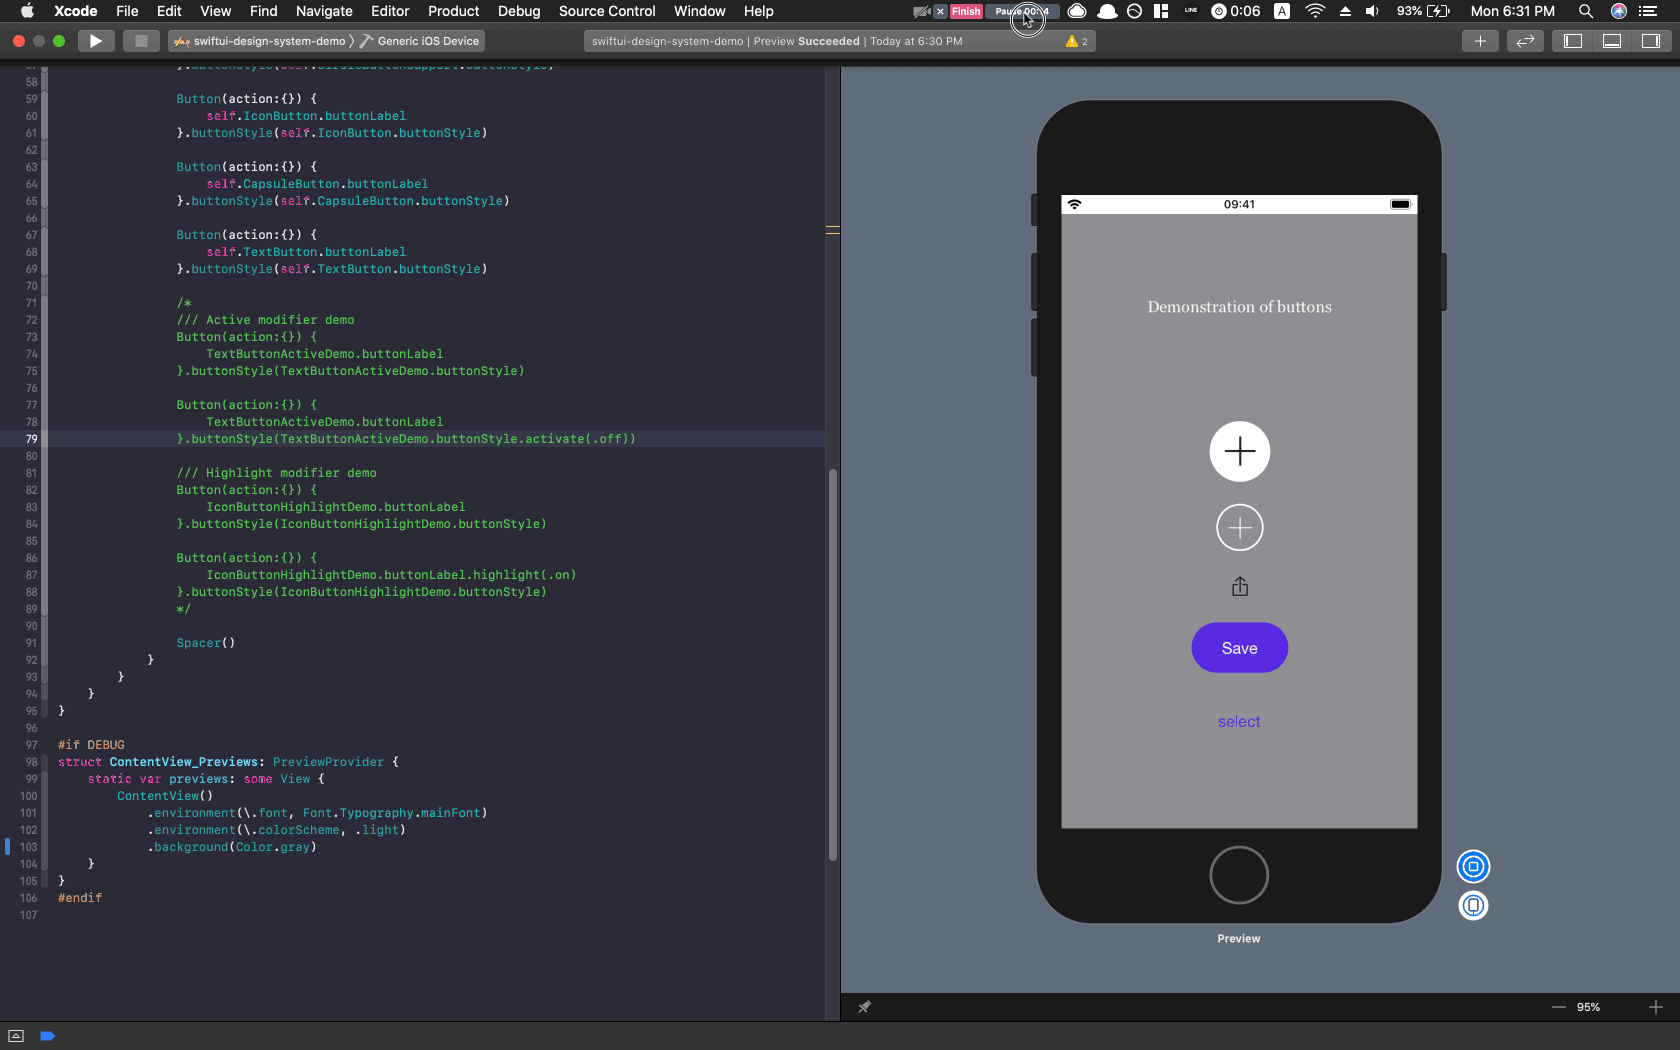1680x1050 pixels.
Task: Preview on device using the device icon
Action: tap(1473, 906)
